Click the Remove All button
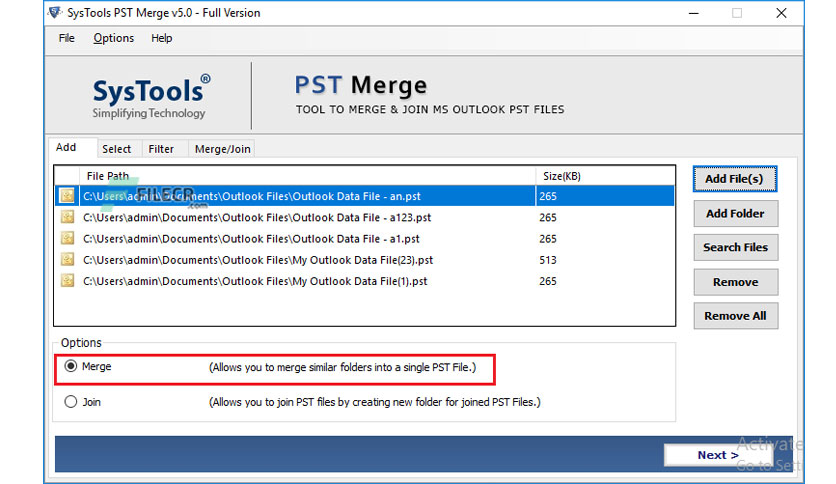The height and width of the screenshot is (484, 836). (x=735, y=316)
